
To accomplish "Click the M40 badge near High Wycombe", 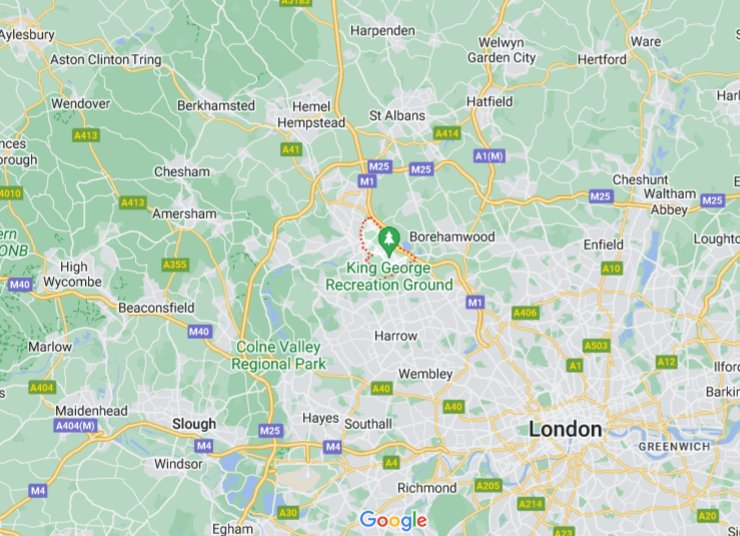I will pyautogui.click(x=20, y=284).
